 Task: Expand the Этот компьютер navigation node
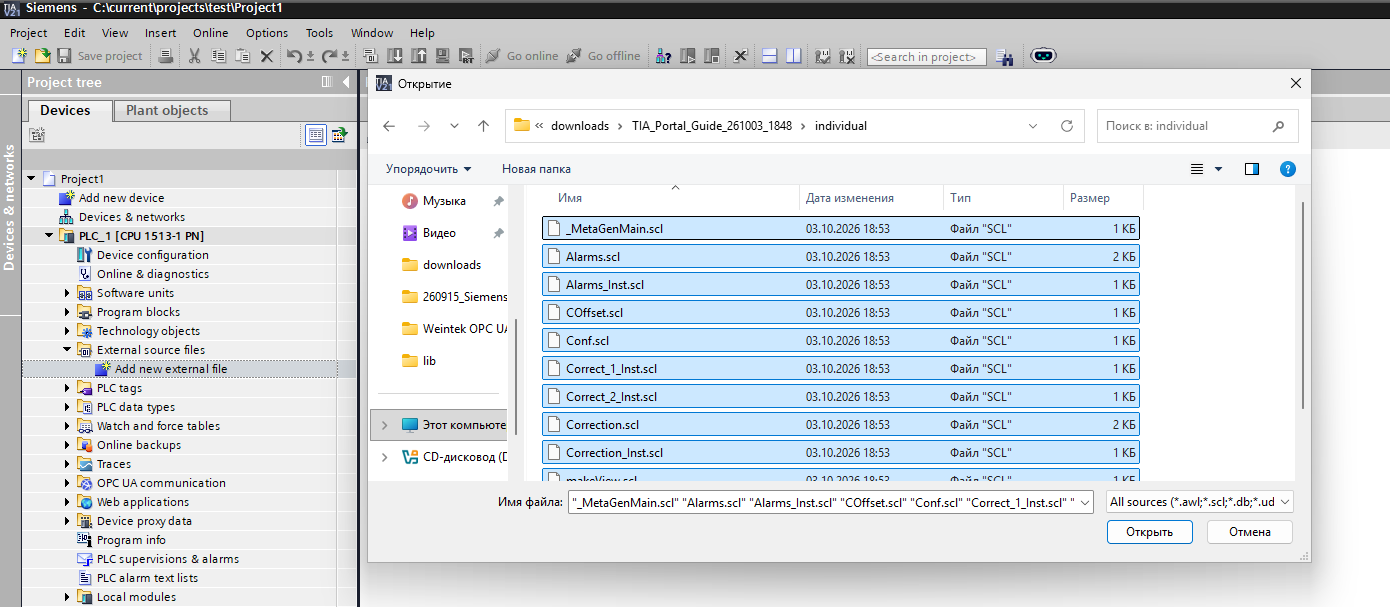(384, 425)
